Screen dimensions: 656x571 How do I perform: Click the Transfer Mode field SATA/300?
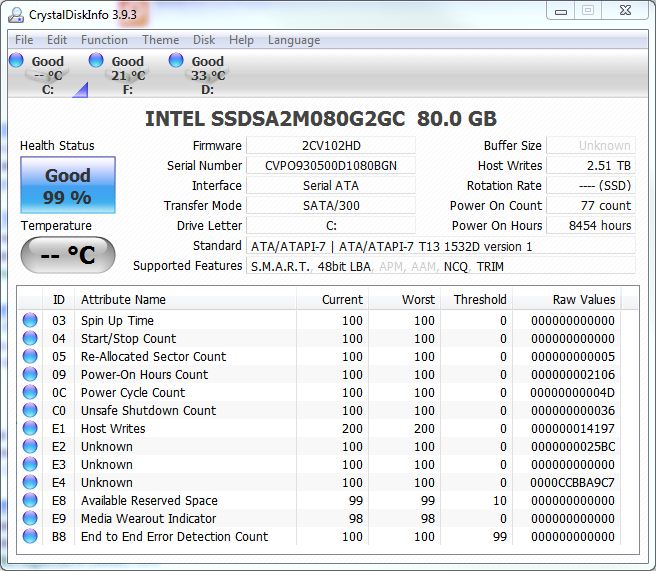tap(331, 205)
